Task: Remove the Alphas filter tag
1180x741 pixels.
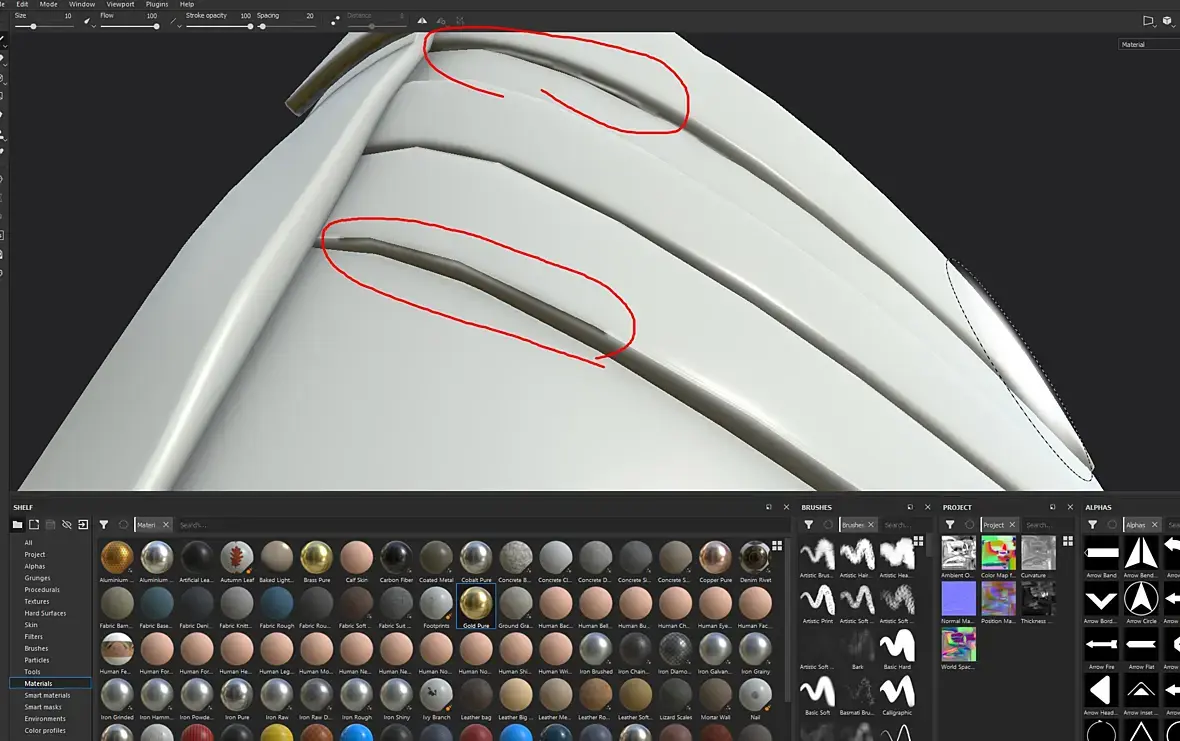Action: tap(1154, 524)
